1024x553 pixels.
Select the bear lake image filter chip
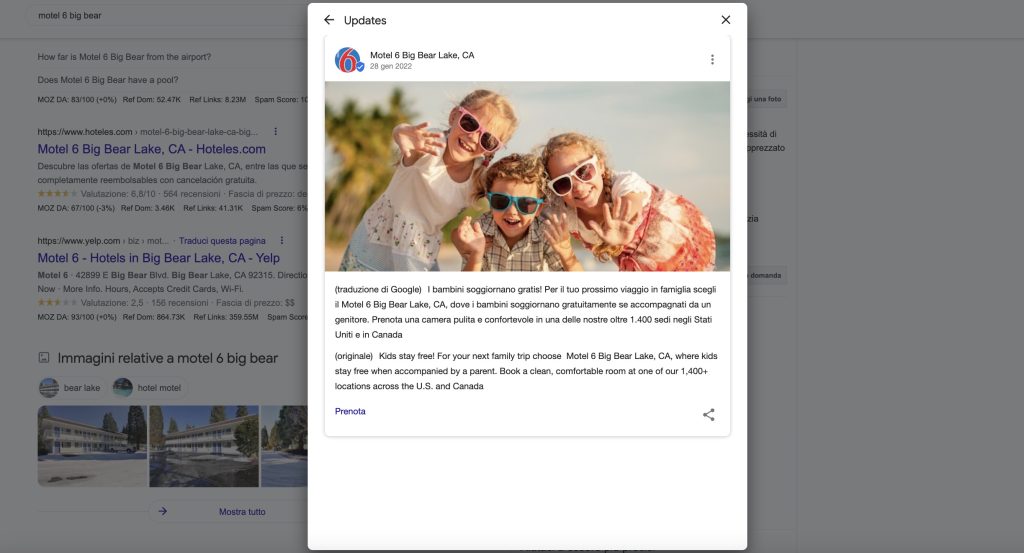[71, 388]
